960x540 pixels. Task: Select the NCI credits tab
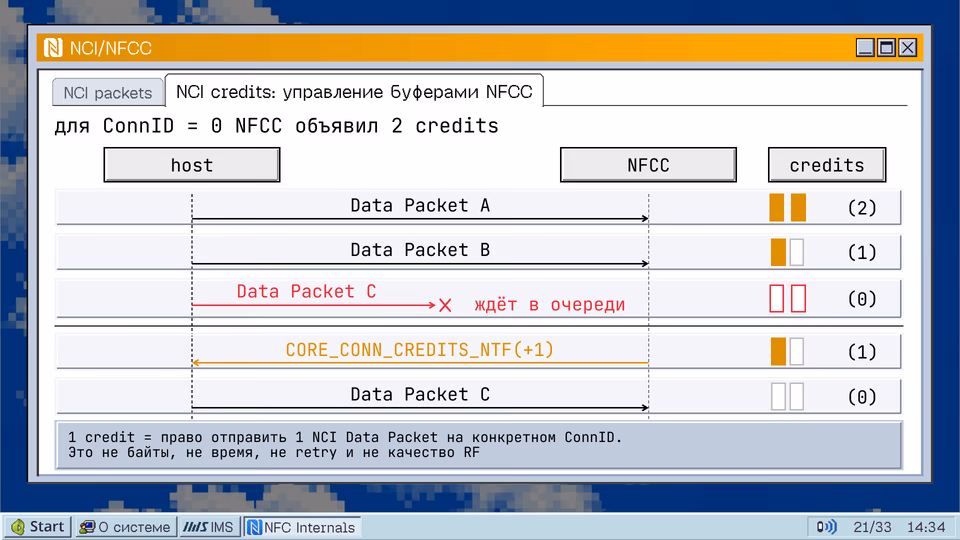point(354,92)
